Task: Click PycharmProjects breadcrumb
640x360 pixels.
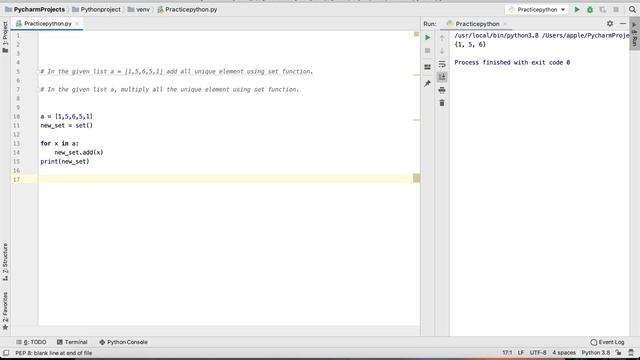Action: 35,9
